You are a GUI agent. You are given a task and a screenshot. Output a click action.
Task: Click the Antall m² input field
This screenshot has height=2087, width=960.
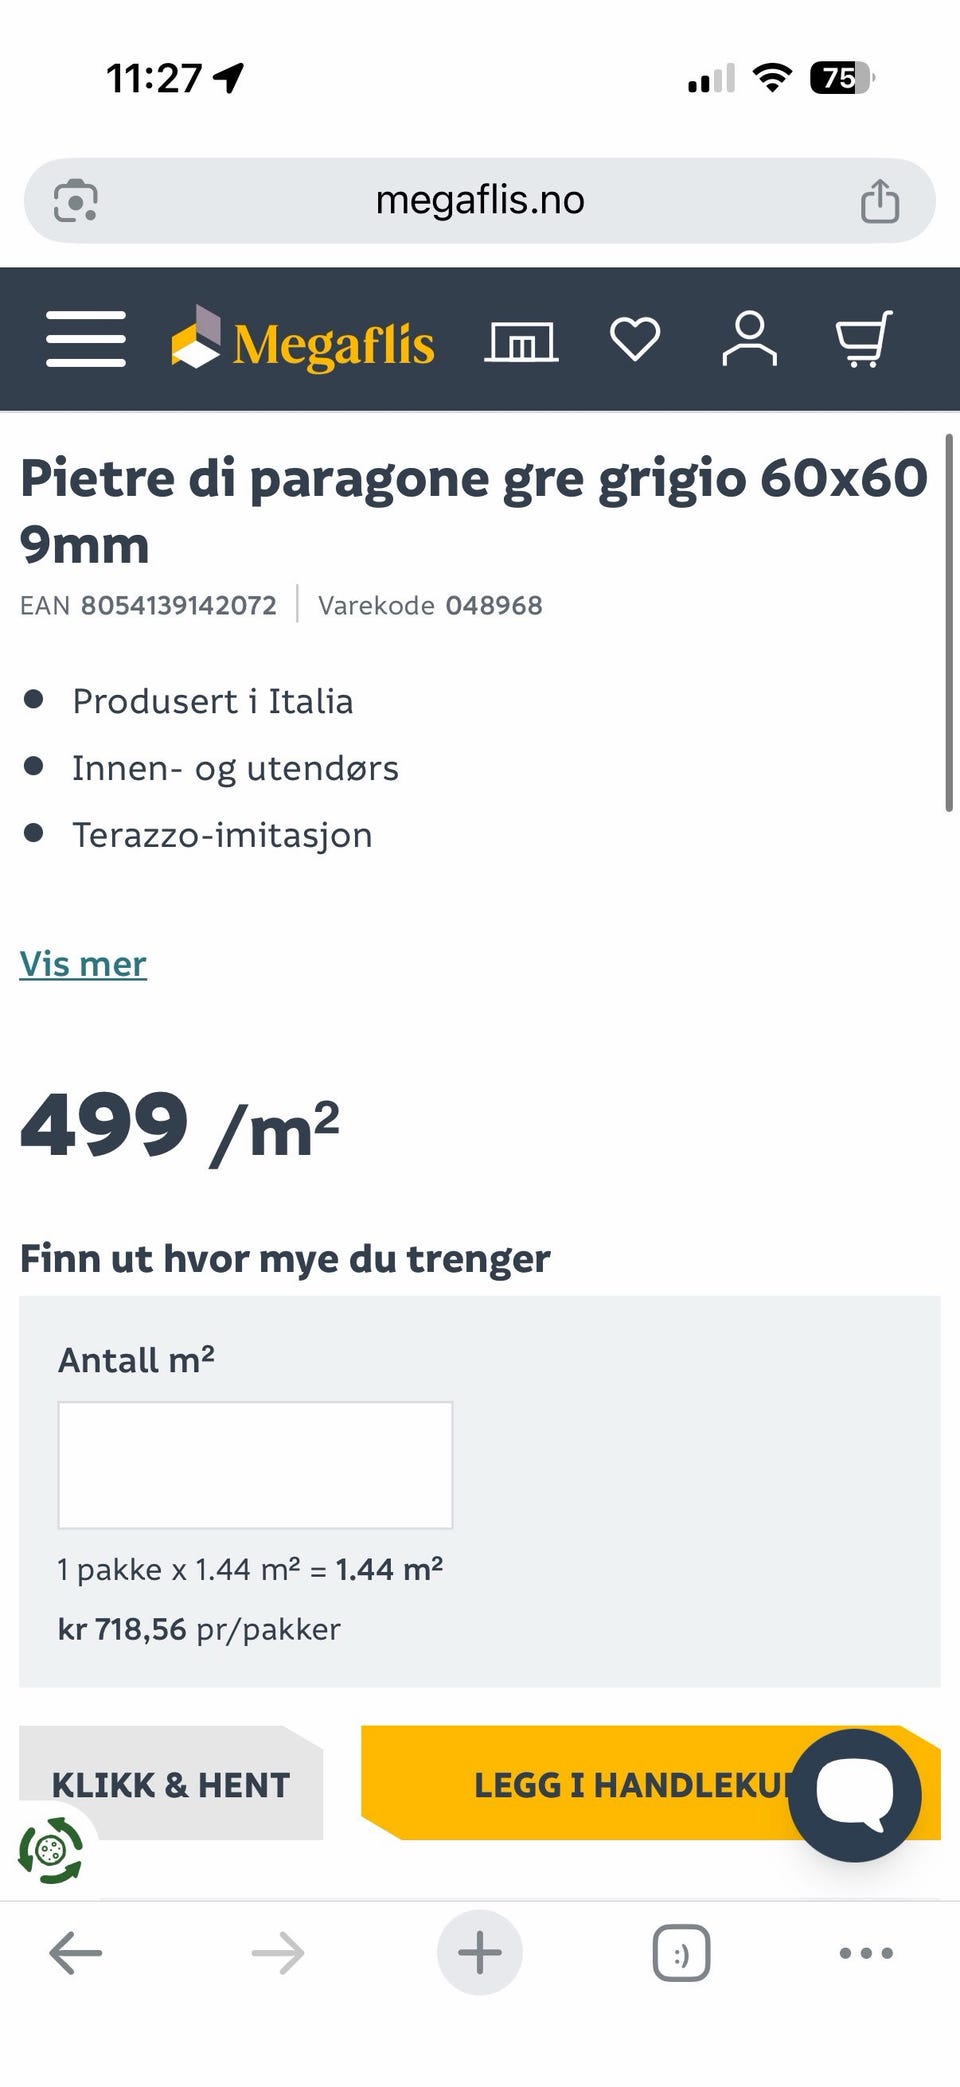click(x=255, y=1465)
